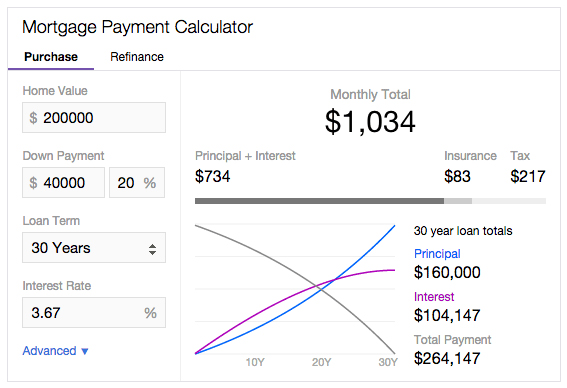Expand the Advanced options link
567x388 pixels.
55,351
